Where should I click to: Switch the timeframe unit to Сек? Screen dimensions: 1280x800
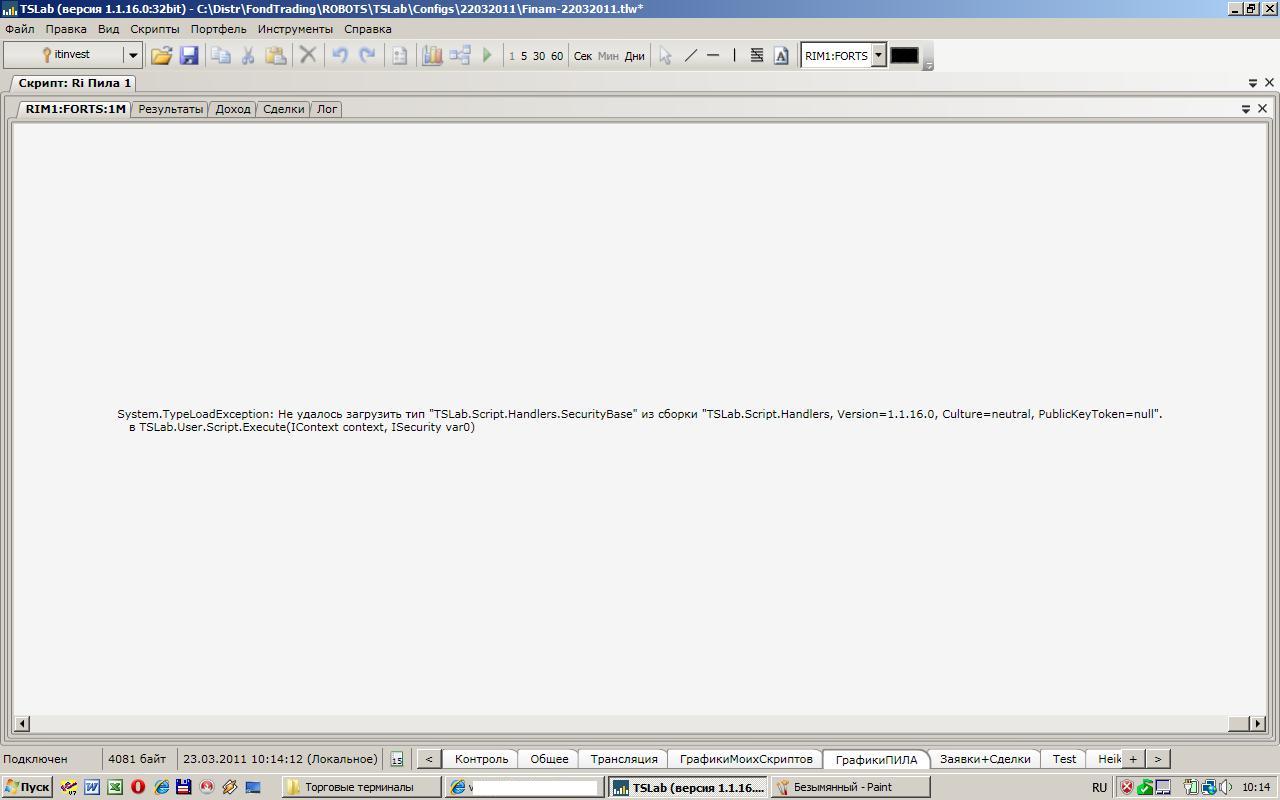(583, 56)
